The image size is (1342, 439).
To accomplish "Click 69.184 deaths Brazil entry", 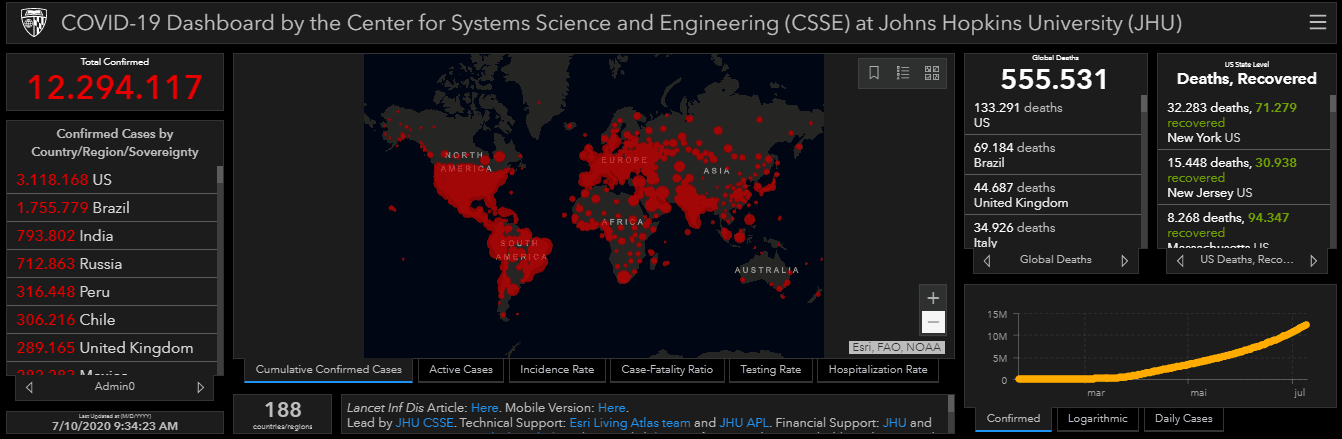I will coord(1055,155).
